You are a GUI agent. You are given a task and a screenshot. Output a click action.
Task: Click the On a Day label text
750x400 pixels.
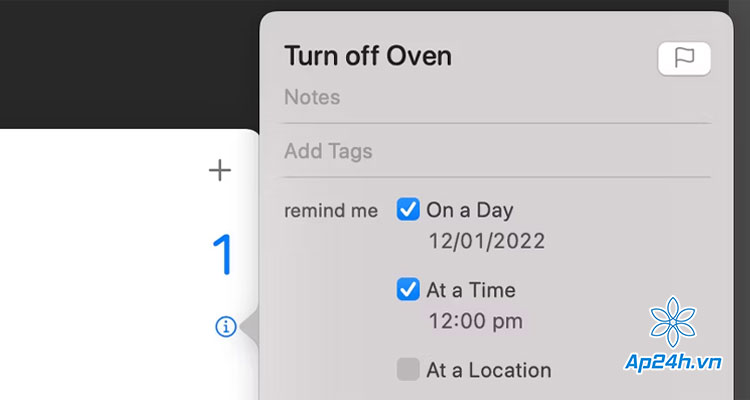click(470, 211)
